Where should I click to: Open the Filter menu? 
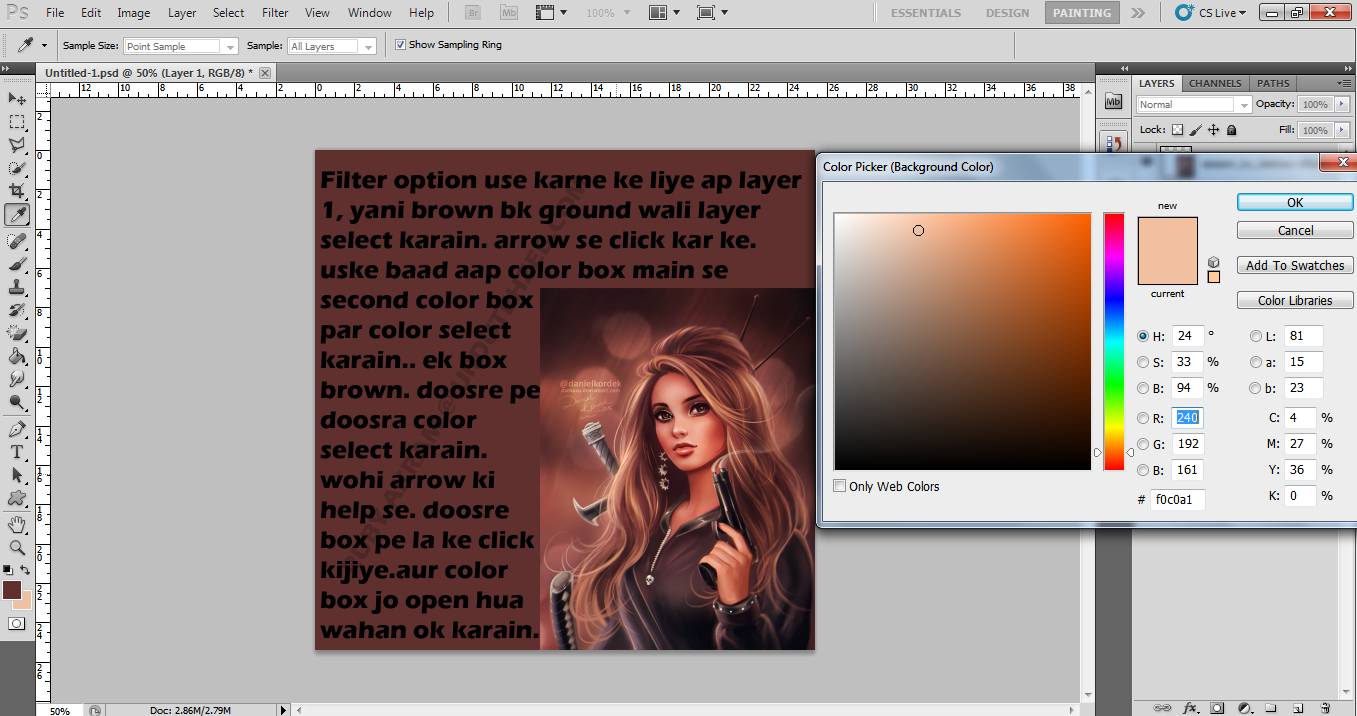[275, 13]
